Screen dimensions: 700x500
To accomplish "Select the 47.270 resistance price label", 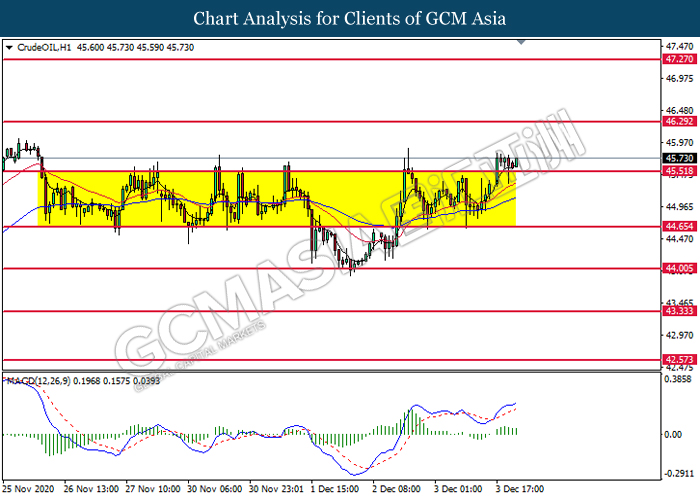I will click(679, 59).
